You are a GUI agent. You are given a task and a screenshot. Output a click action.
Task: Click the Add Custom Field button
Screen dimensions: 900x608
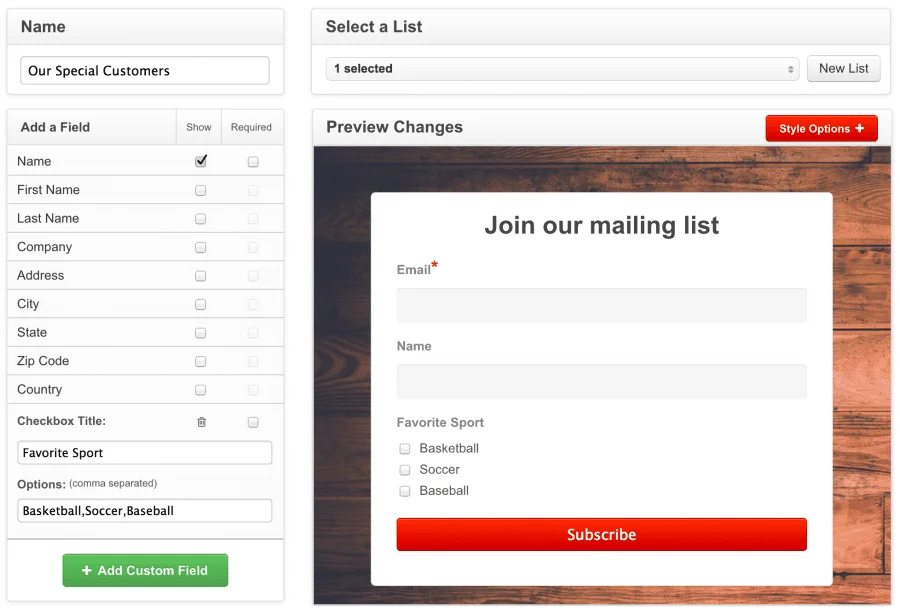point(144,570)
